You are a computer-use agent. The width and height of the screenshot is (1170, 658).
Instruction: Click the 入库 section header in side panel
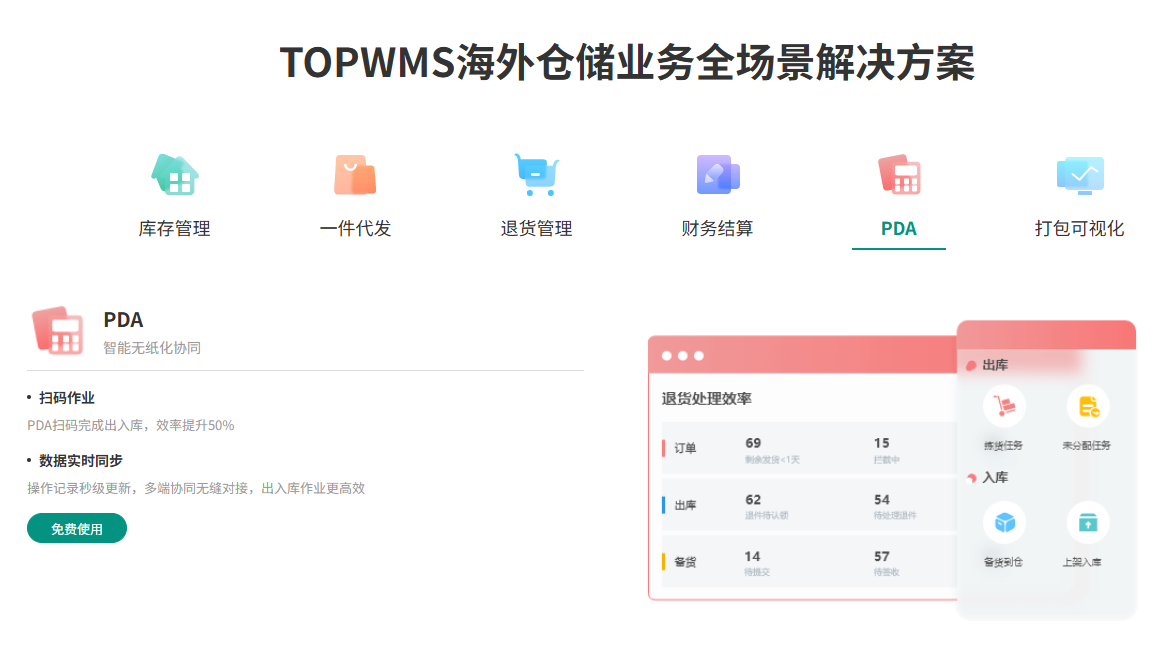[994, 478]
